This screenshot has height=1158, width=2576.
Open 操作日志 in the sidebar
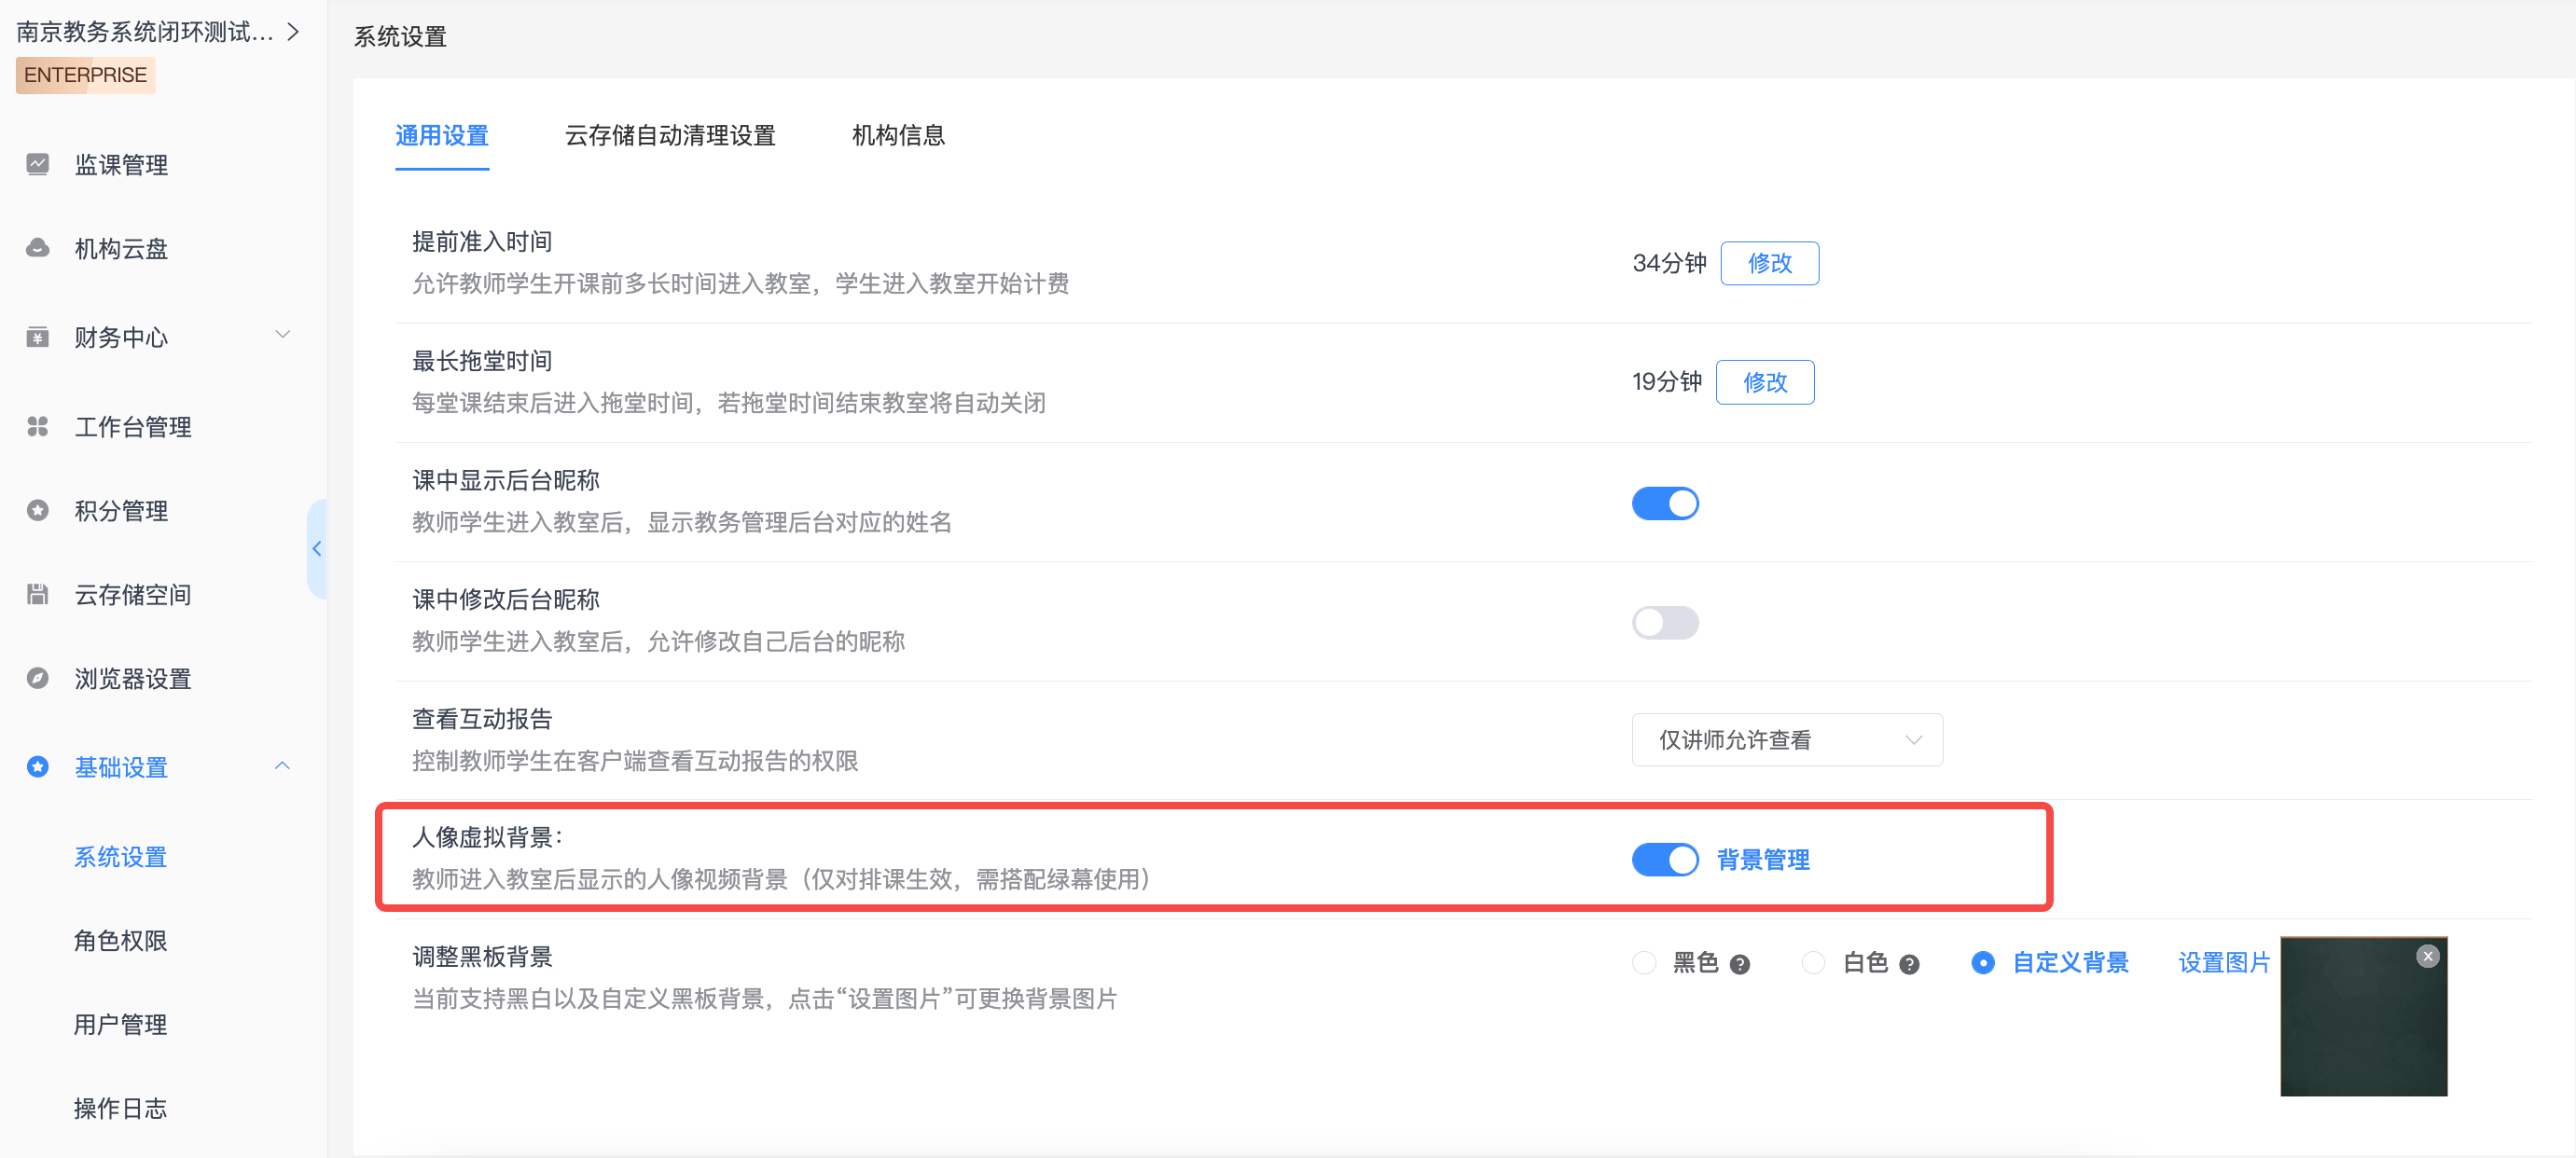pyautogui.click(x=121, y=1109)
